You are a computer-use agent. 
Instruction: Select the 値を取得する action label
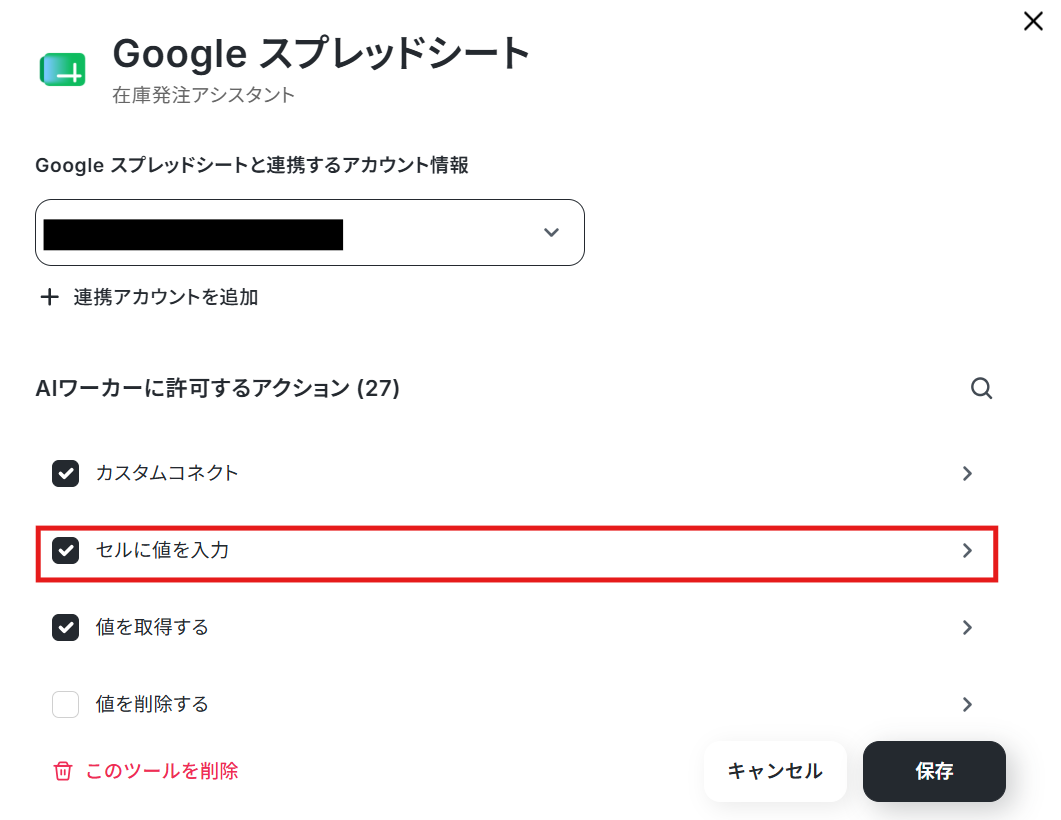(x=152, y=627)
